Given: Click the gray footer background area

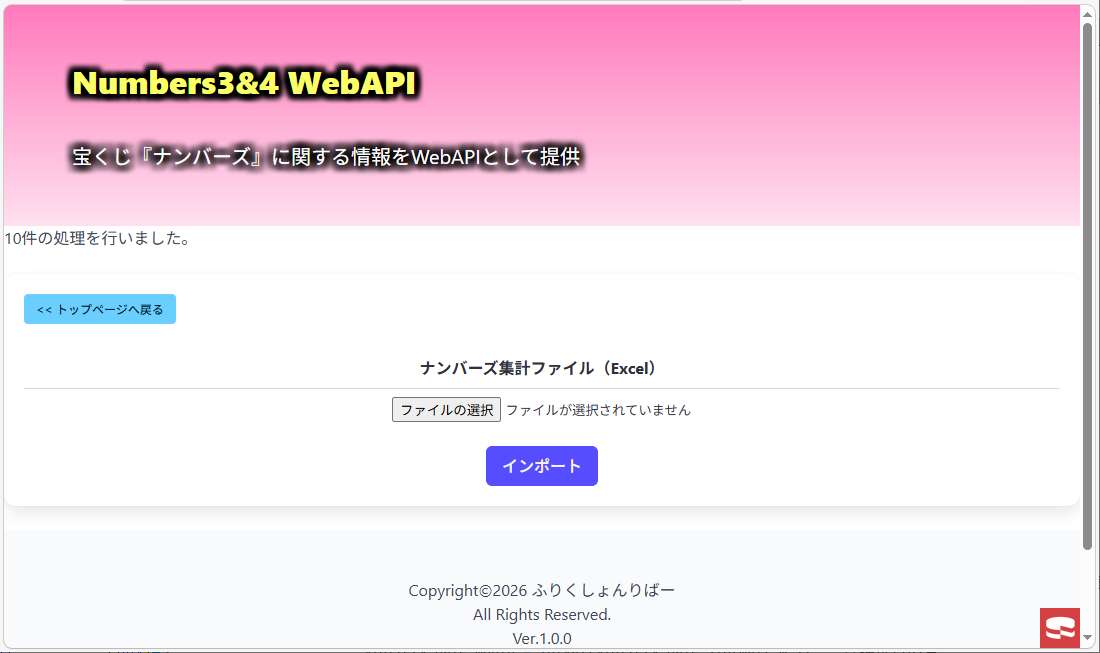Looking at the screenshot, I should coord(210,589).
